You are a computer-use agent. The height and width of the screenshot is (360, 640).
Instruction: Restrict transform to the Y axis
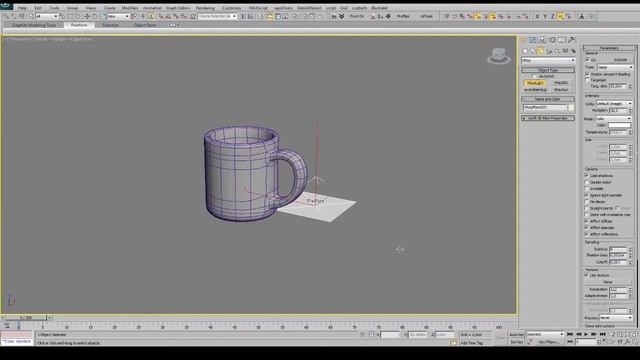(x=545, y=16)
